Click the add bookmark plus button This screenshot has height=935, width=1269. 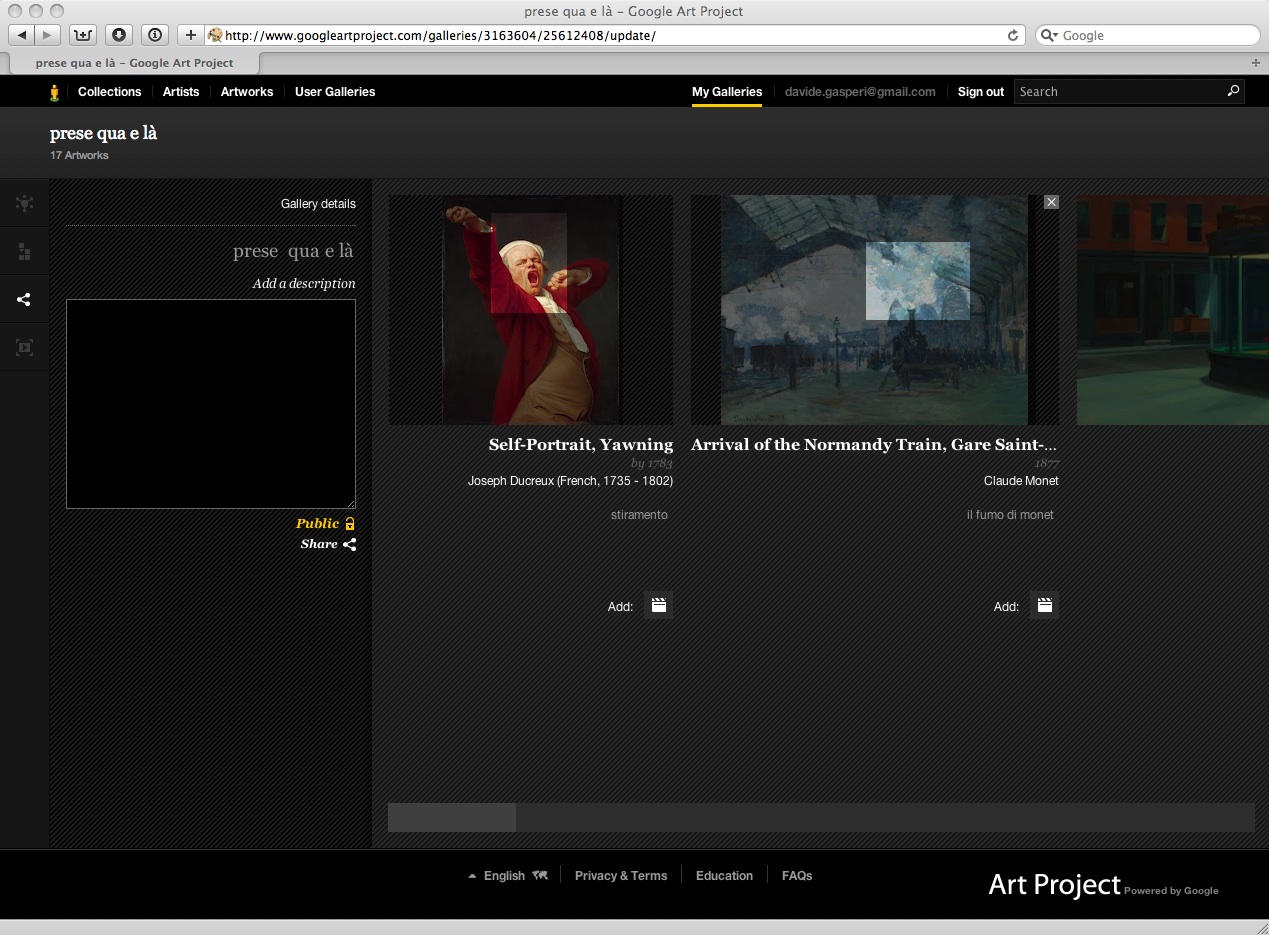click(191, 35)
